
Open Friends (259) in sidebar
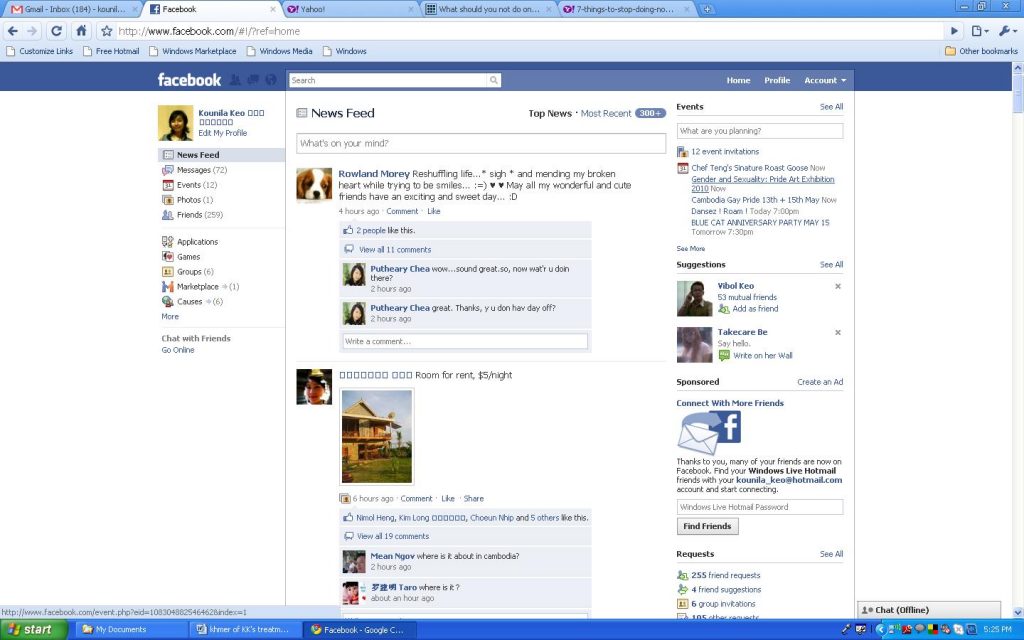[x=199, y=215]
